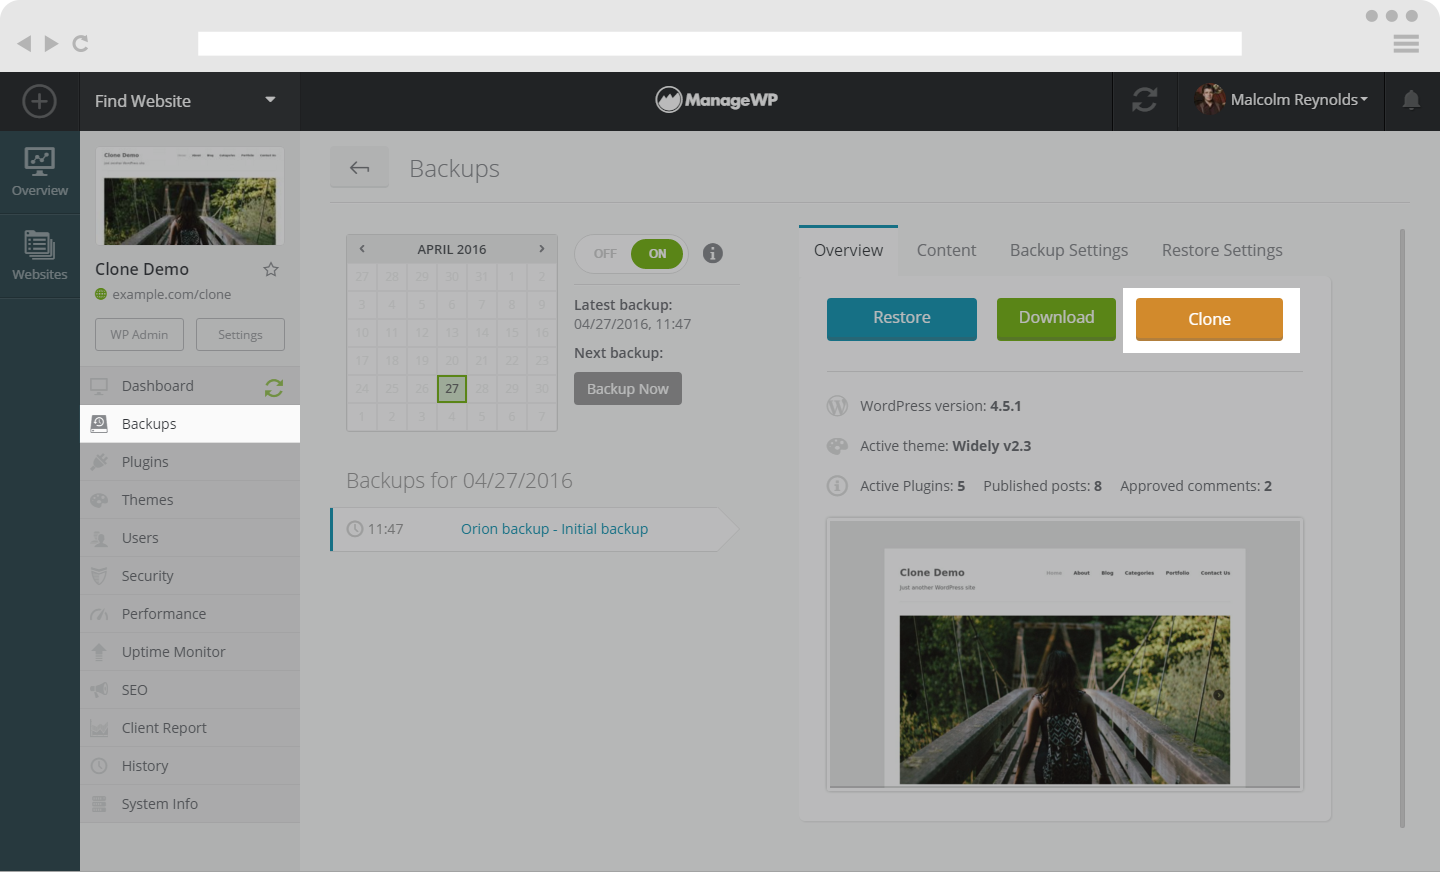Switch to the Content tab

946,251
